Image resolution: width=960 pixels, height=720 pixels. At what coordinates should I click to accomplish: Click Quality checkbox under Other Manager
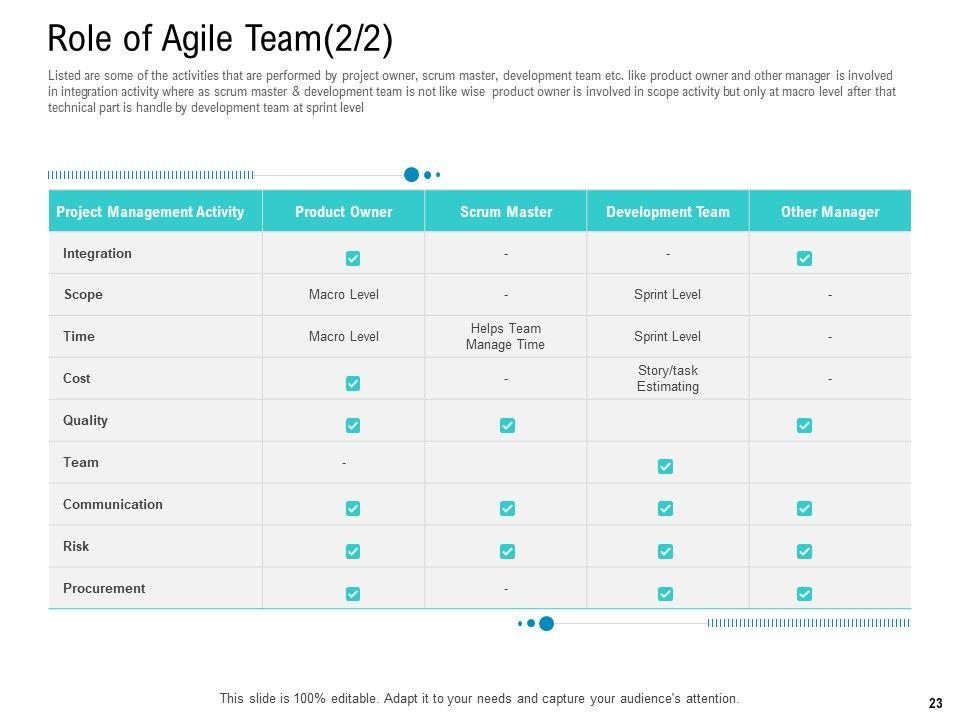[804, 426]
